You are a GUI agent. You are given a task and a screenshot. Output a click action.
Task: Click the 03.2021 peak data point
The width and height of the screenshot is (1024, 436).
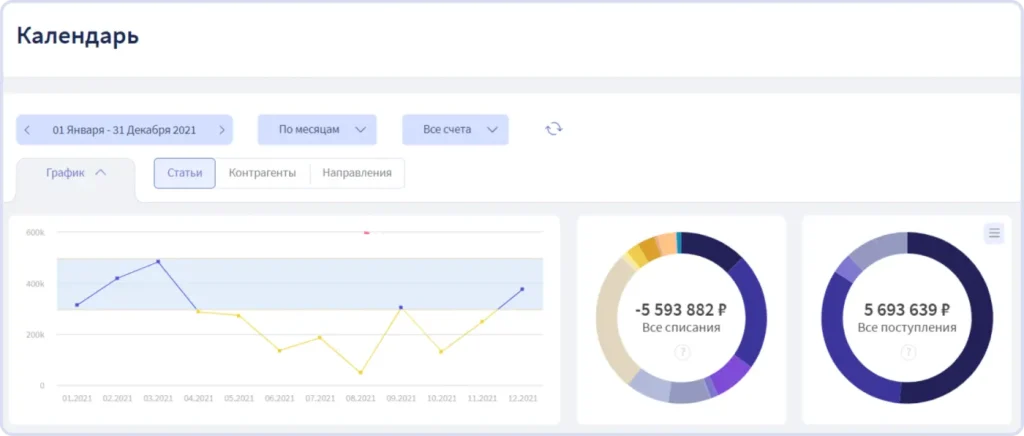point(158,262)
